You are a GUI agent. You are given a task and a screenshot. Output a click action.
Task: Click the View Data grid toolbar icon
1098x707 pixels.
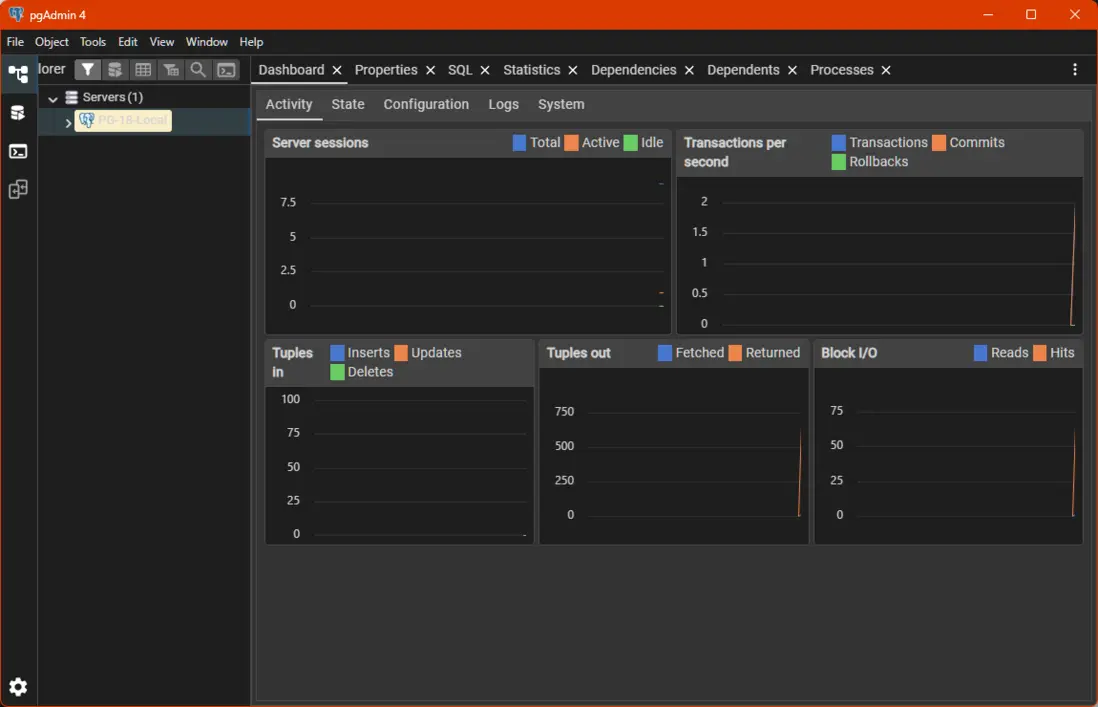click(143, 70)
